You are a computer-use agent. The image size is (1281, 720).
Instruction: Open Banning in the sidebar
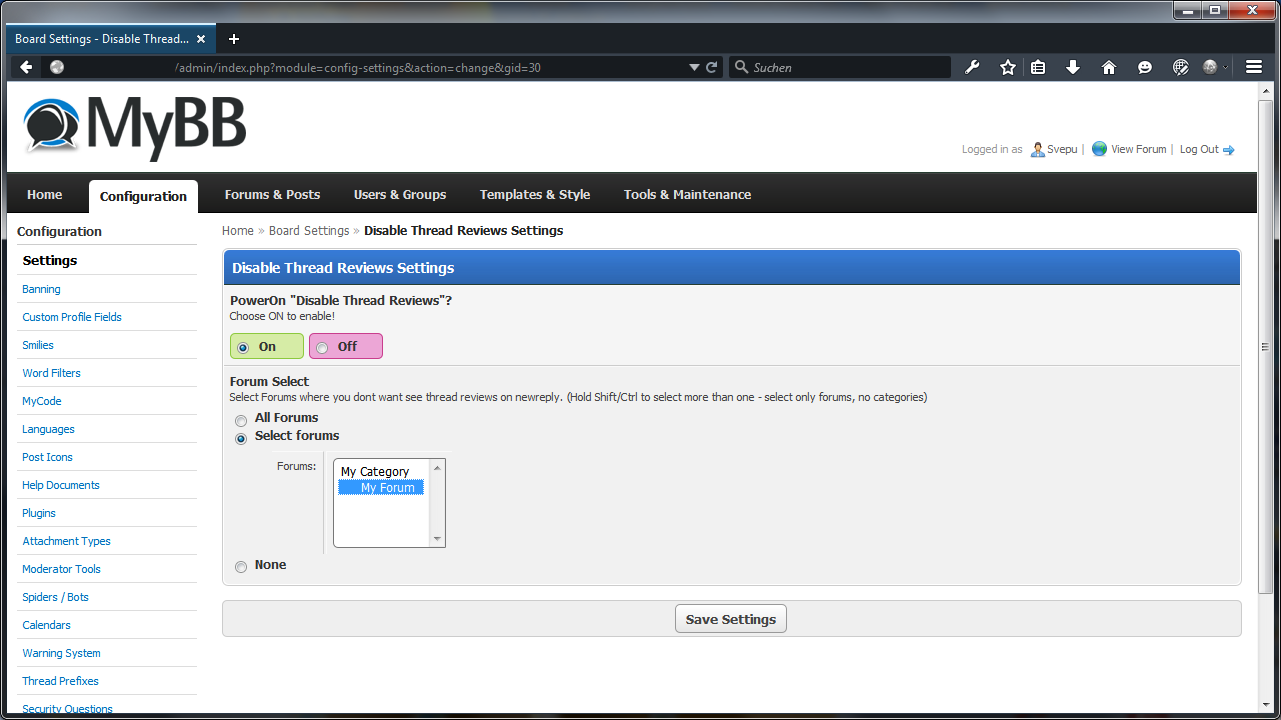pos(41,289)
